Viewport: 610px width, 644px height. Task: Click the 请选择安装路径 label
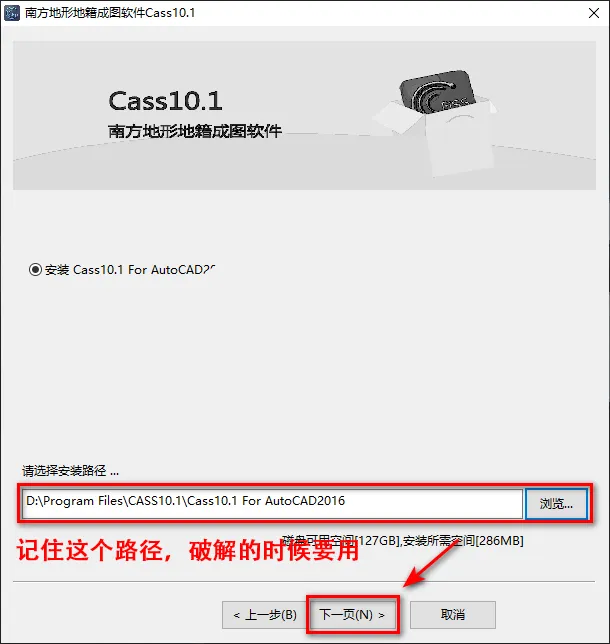coord(70,471)
